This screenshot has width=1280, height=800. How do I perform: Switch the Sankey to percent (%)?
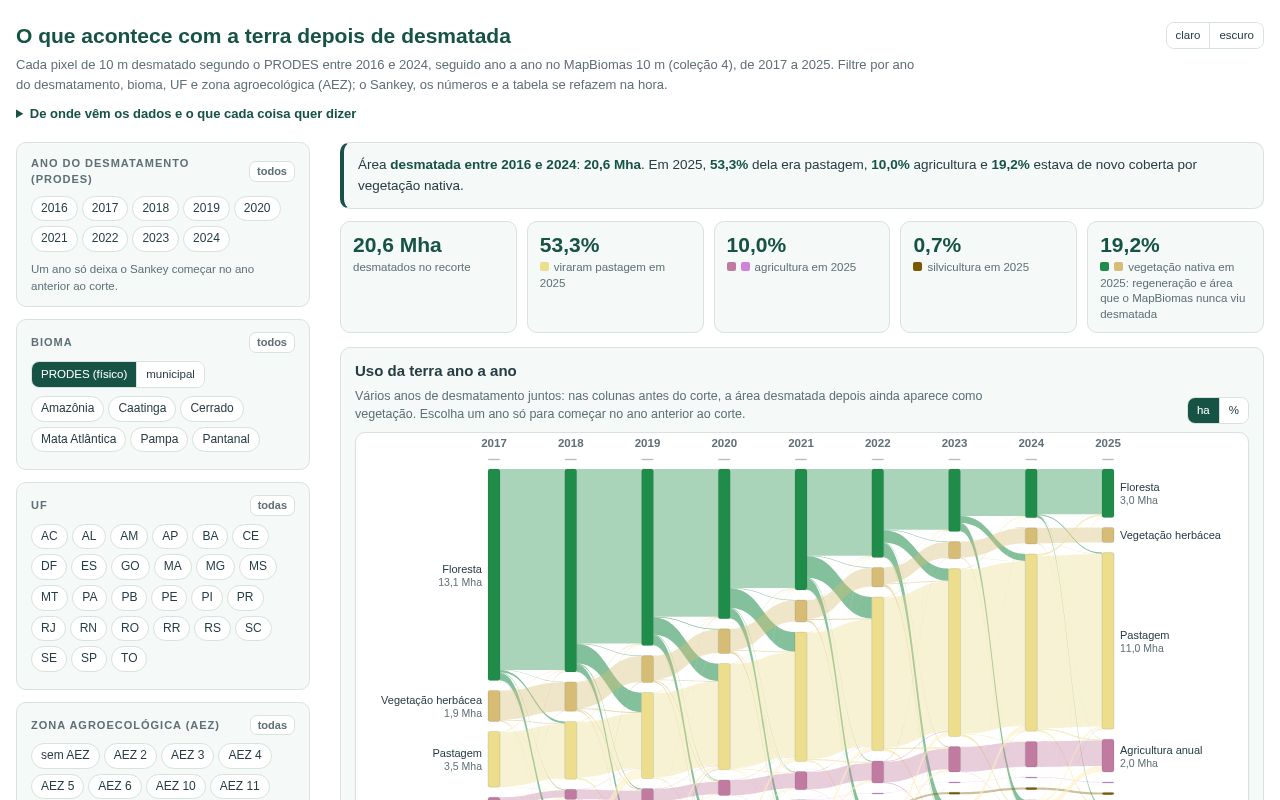1234,410
